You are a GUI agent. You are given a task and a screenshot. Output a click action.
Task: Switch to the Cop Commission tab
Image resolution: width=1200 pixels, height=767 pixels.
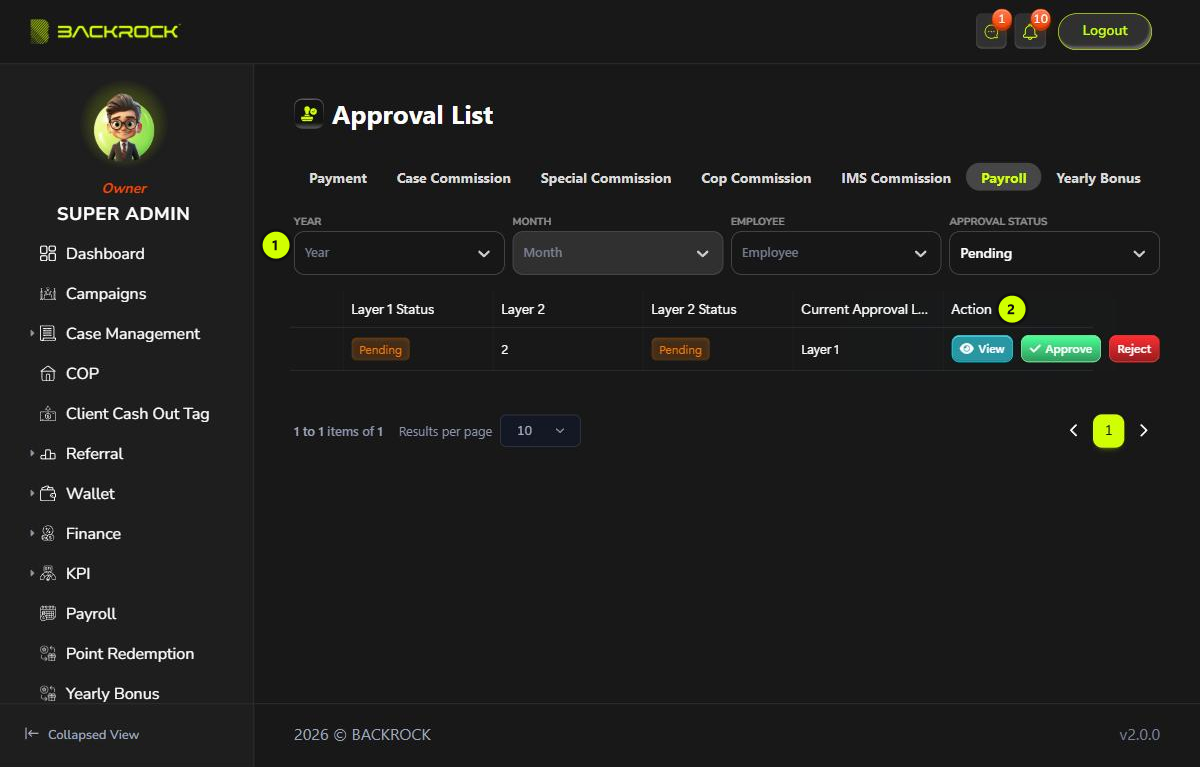[756, 178]
